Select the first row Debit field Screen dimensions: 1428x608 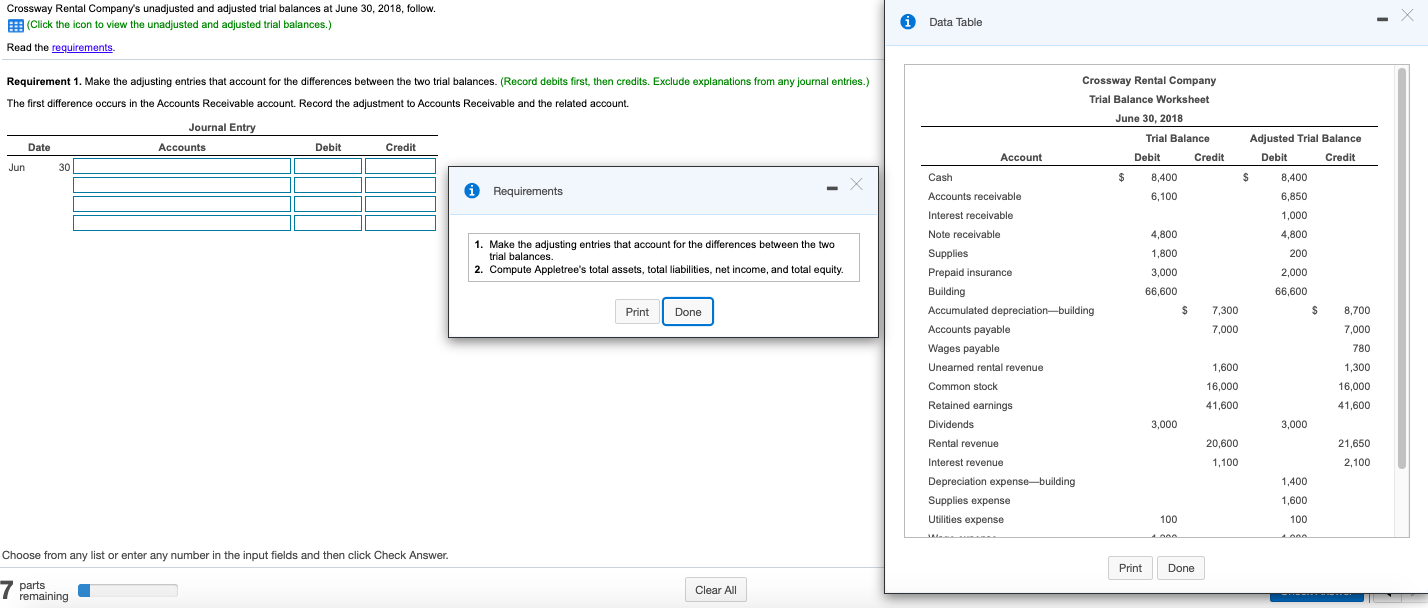coord(328,166)
